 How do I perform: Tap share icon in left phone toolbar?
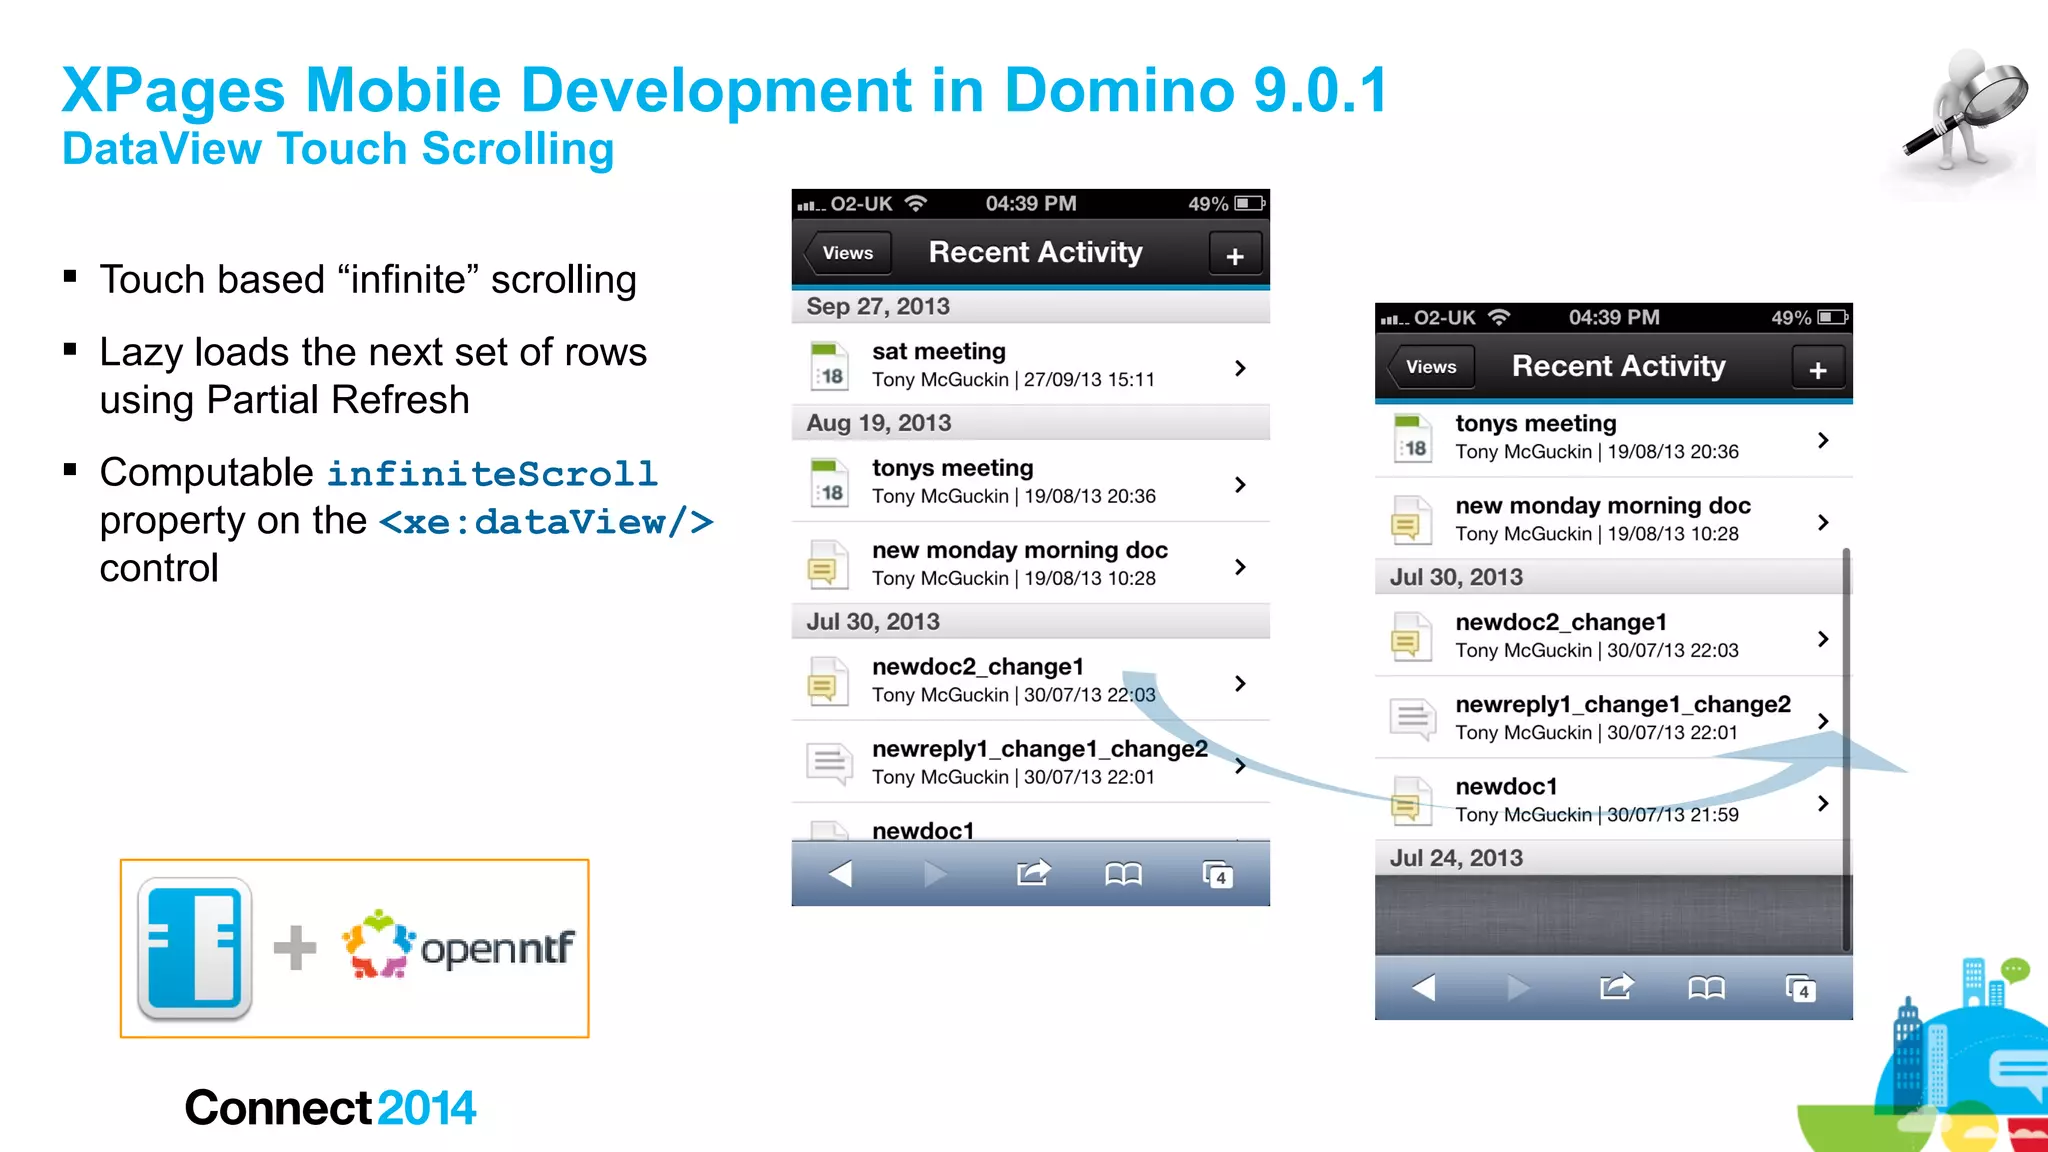[1032, 873]
